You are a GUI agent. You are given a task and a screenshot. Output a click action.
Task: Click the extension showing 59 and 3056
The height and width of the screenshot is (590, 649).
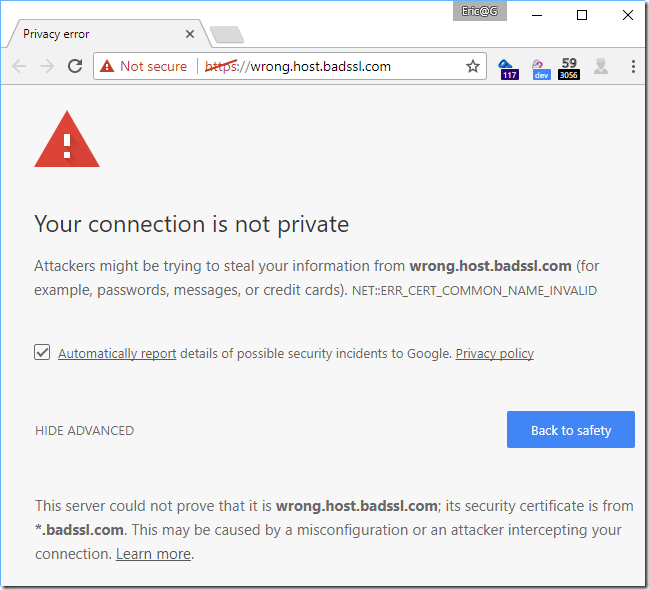pos(569,68)
